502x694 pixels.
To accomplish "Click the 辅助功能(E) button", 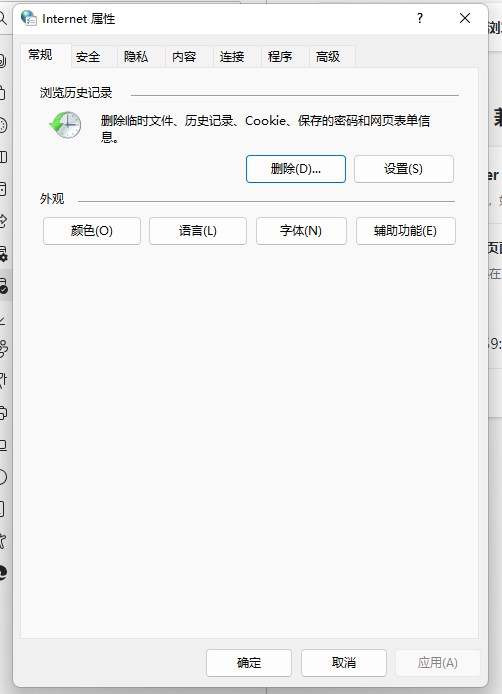I will 405,231.
